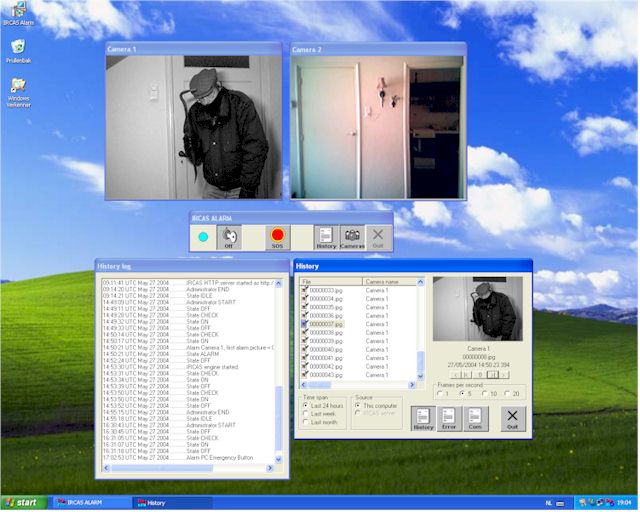This screenshot has height=512, width=640.
Task: Click the Camera 1 live view
Action: pos(193,127)
